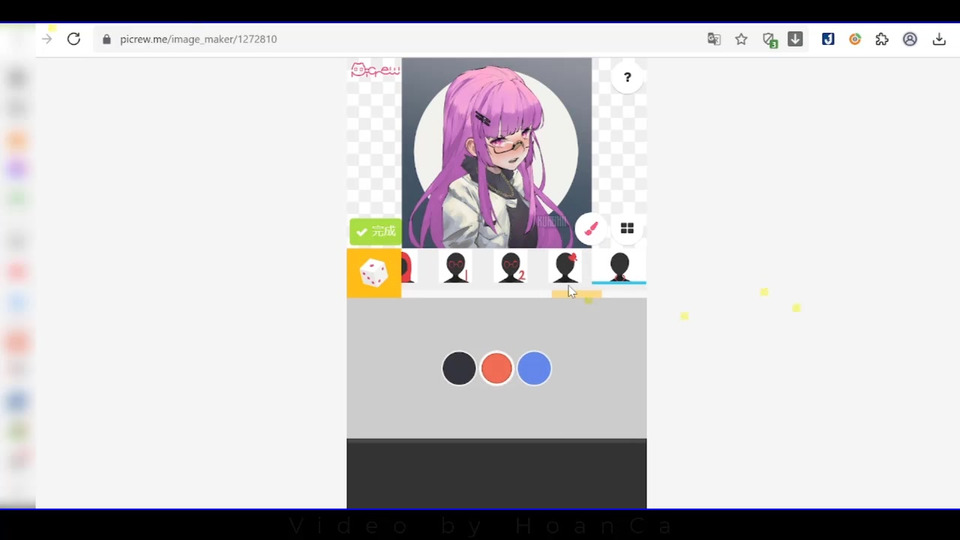Image resolution: width=960 pixels, height=540 pixels.
Task: Open the extensions puzzle-piece menu
Action: [882, 39]
